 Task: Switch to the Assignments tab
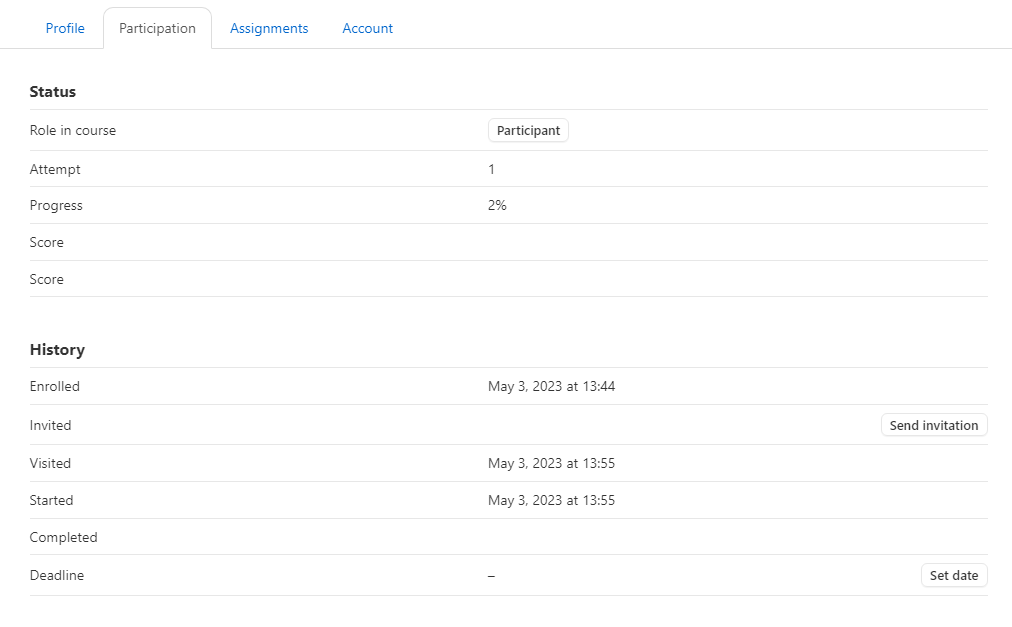269,28
